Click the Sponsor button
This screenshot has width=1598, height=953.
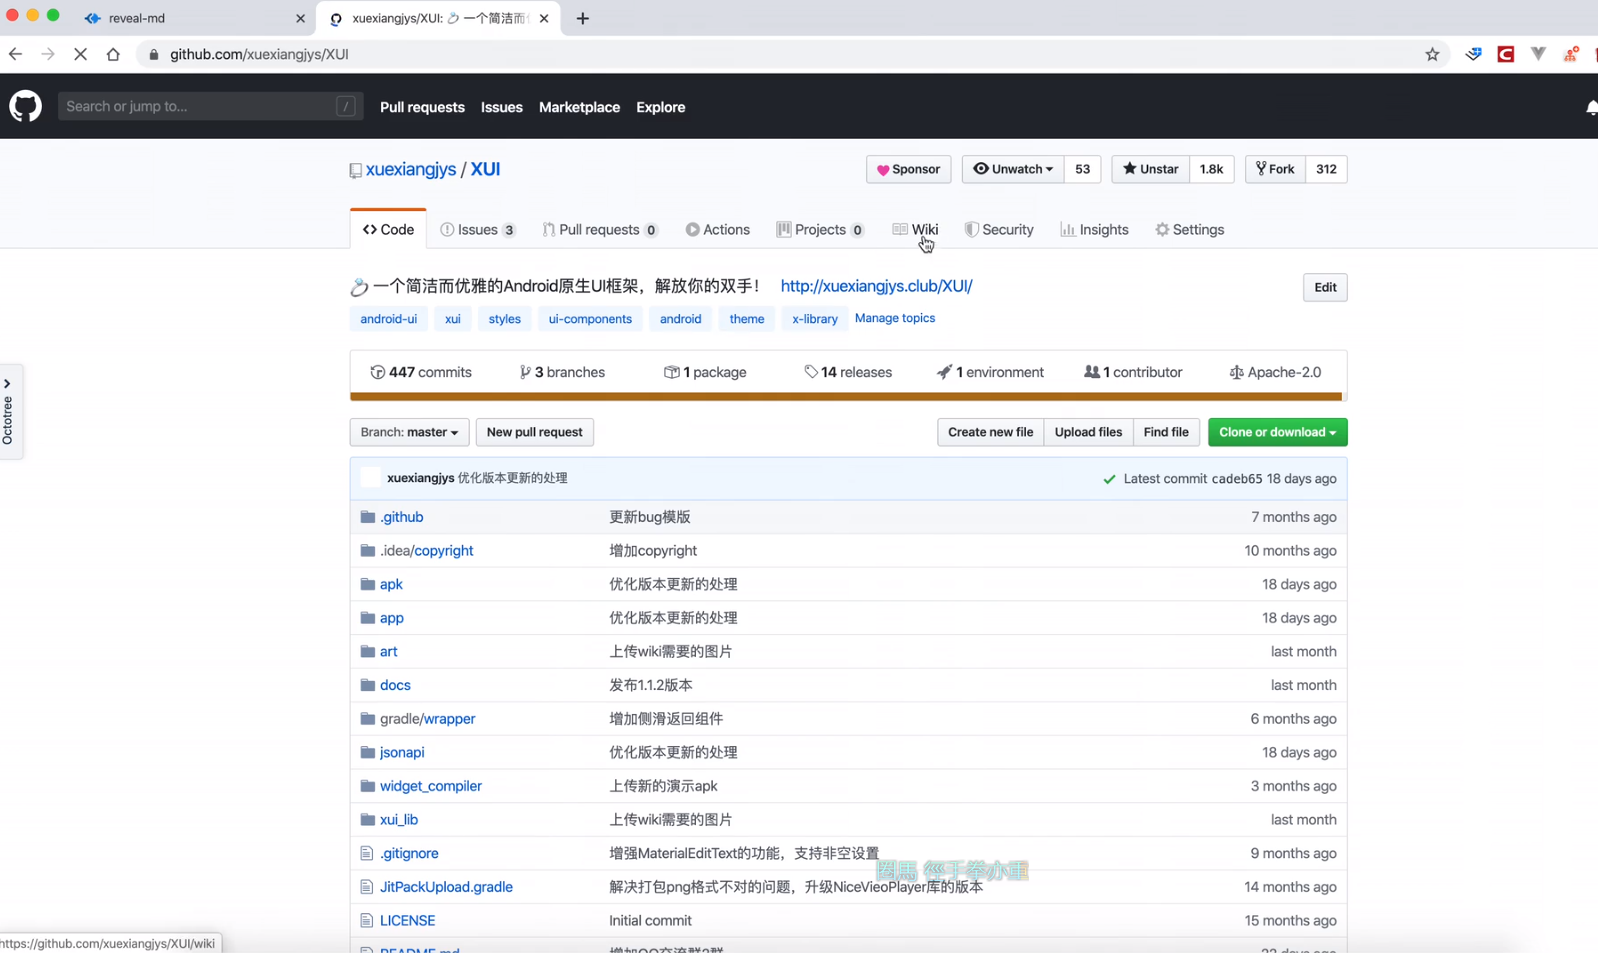click(x=908, y=169)
